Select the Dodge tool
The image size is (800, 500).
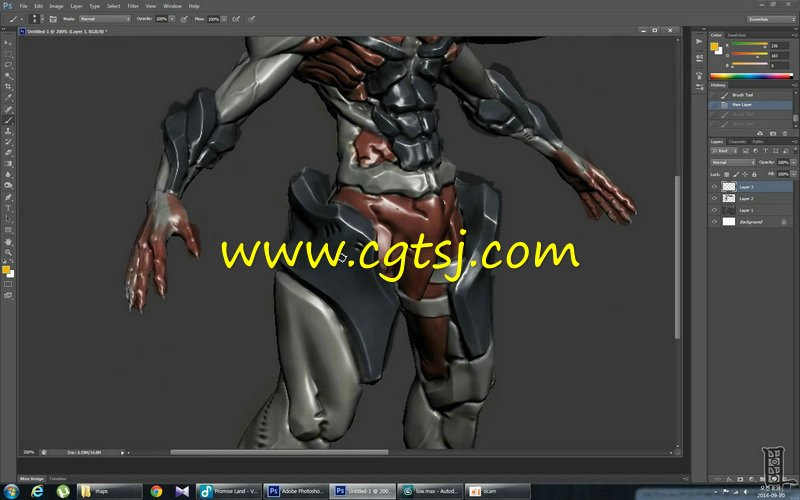(8, 185)
